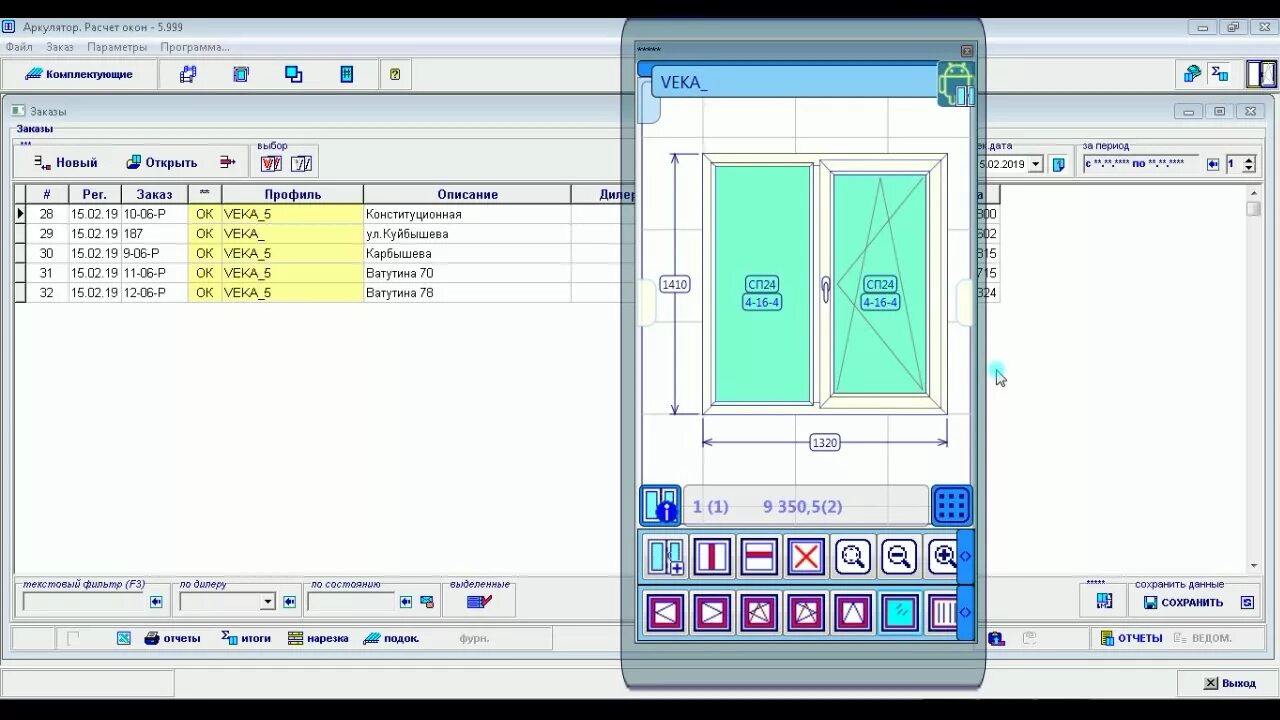
Task: Click the period stepper arrows
Action: (x=1248, y=164)
